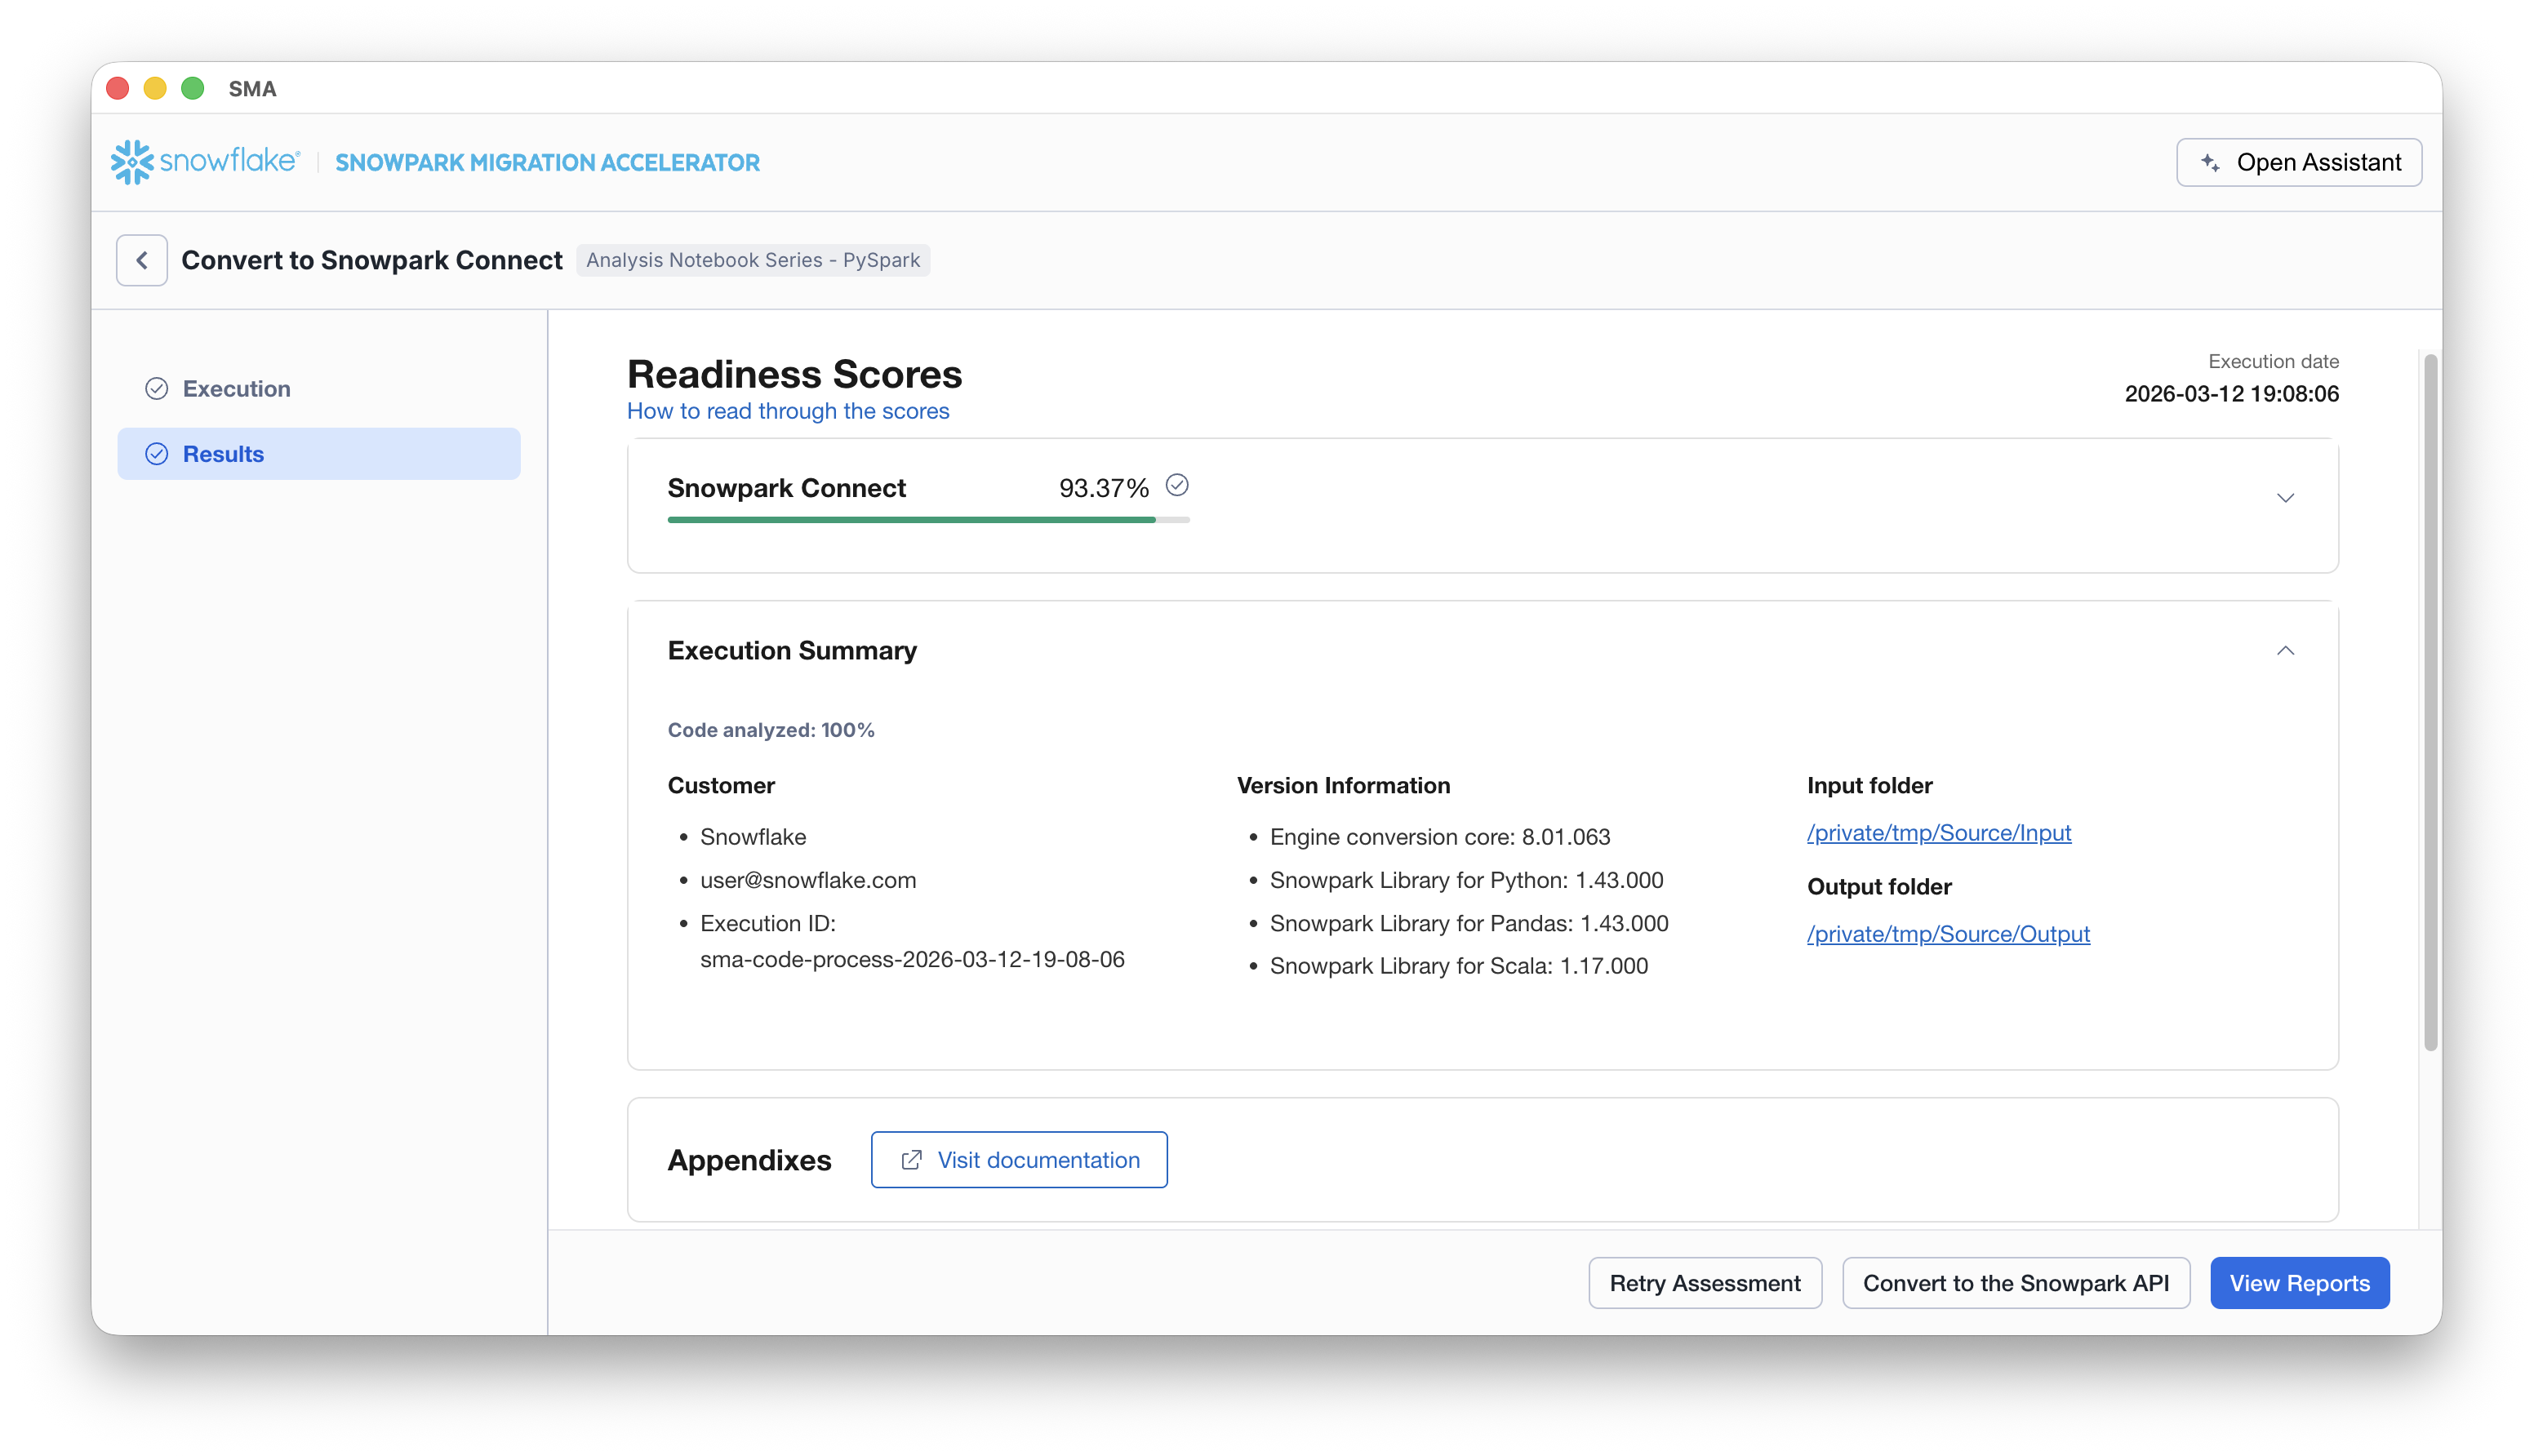Click the sparkle icon on Open Assistant
2534x1456 pixels.
tap(2210, 162)
